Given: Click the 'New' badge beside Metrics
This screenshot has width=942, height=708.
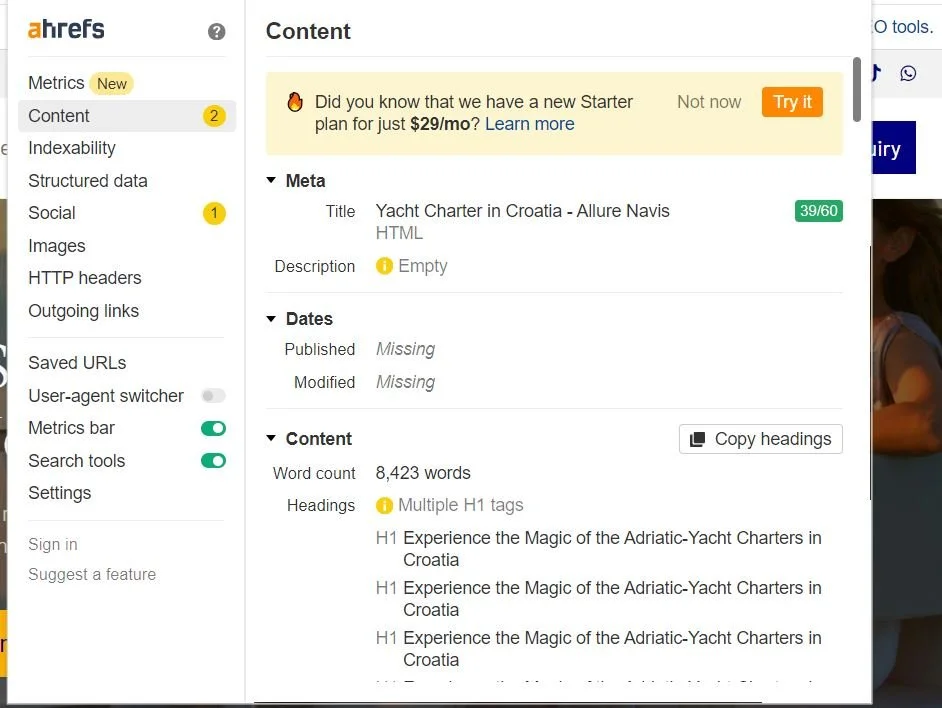Looking at the screenshot, I should tap(112, 84).
